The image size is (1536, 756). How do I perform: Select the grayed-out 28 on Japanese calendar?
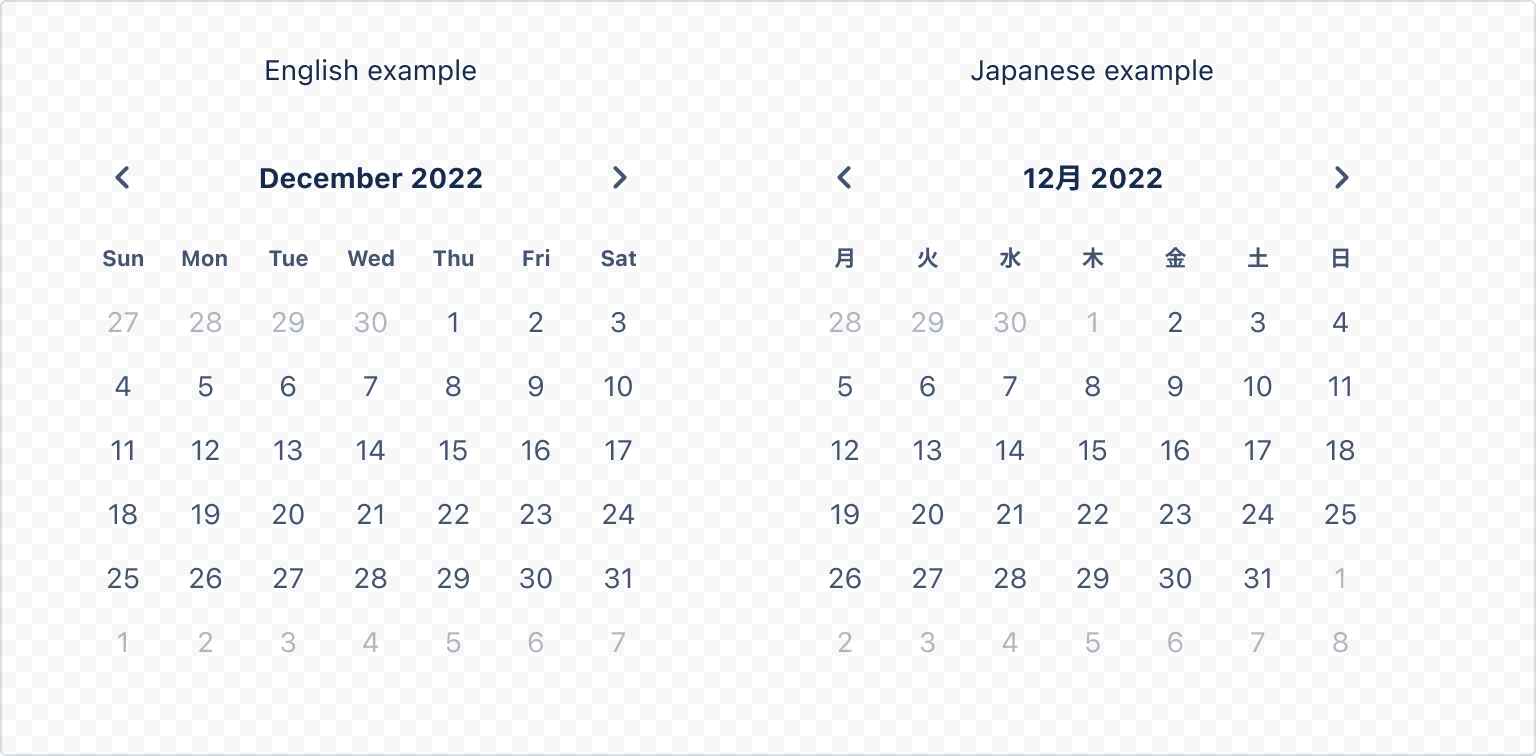pyautogui.click(x=845, y=322)
